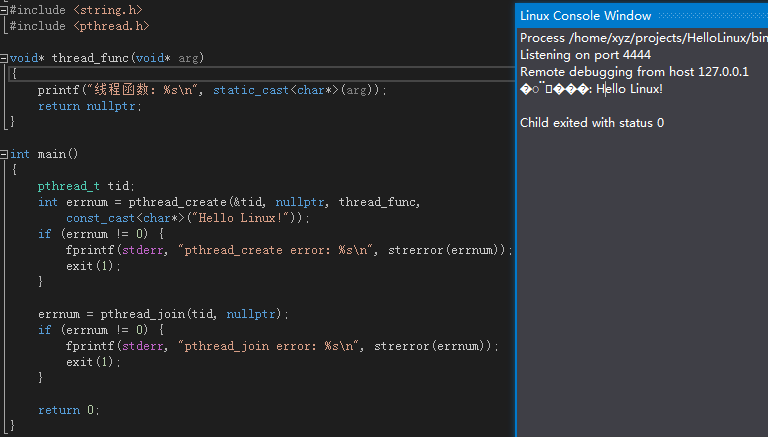Click static_cast<char*> in printf line
The image size is (768, 437).
tap(276, 90)
